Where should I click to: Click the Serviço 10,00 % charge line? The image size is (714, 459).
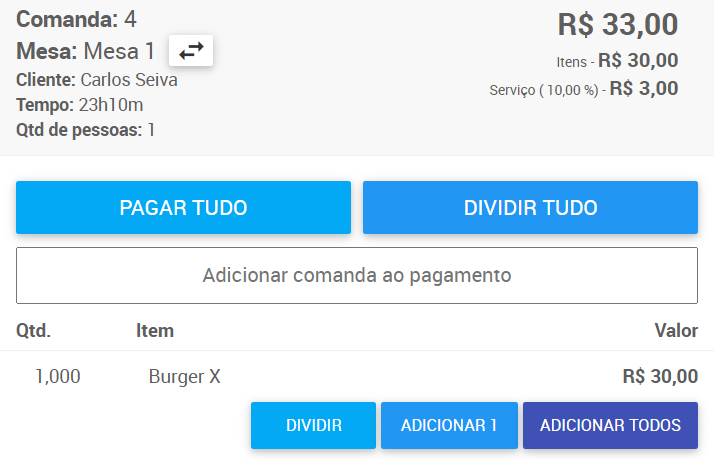click(x=584, y=89)
